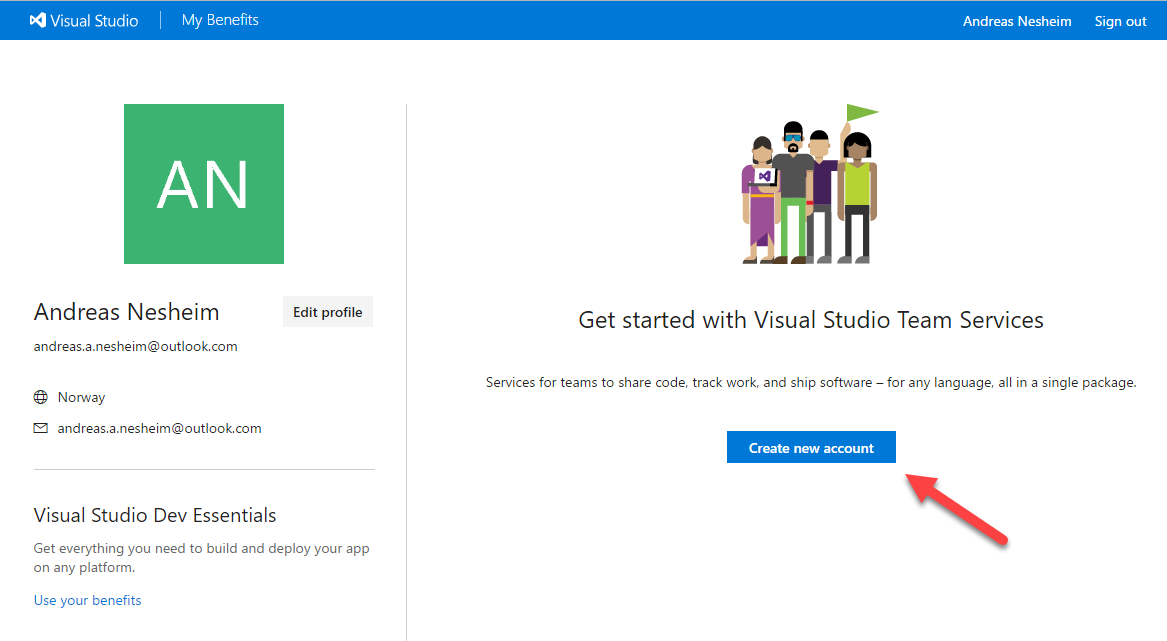This screenshot has height=641, width=1167.
Task: Click the Get started with Team Services heading
Action: click(811, 320)
